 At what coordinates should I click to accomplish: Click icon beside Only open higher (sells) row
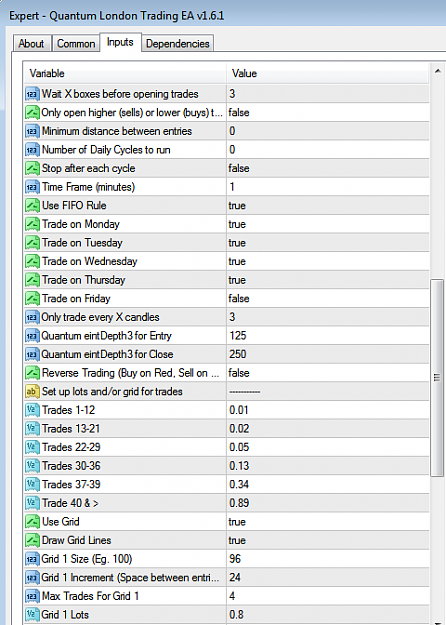coord(32,113)
